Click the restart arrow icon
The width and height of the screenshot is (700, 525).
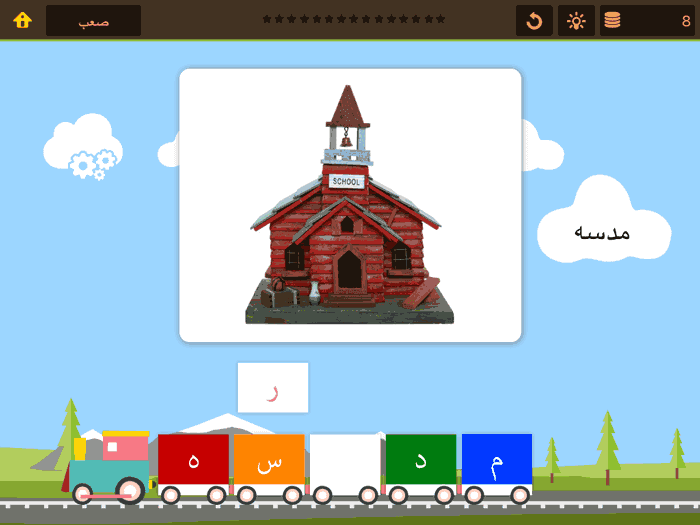coord(534,20)
